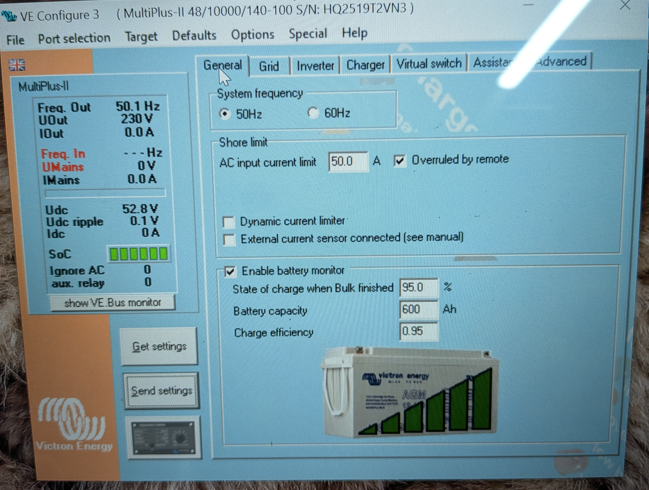The width and height of the screenshot is (649, 490).
Task: Toggle the Overruled by remote checkbox
Action: pyautogui.click(x=399, y=161)
